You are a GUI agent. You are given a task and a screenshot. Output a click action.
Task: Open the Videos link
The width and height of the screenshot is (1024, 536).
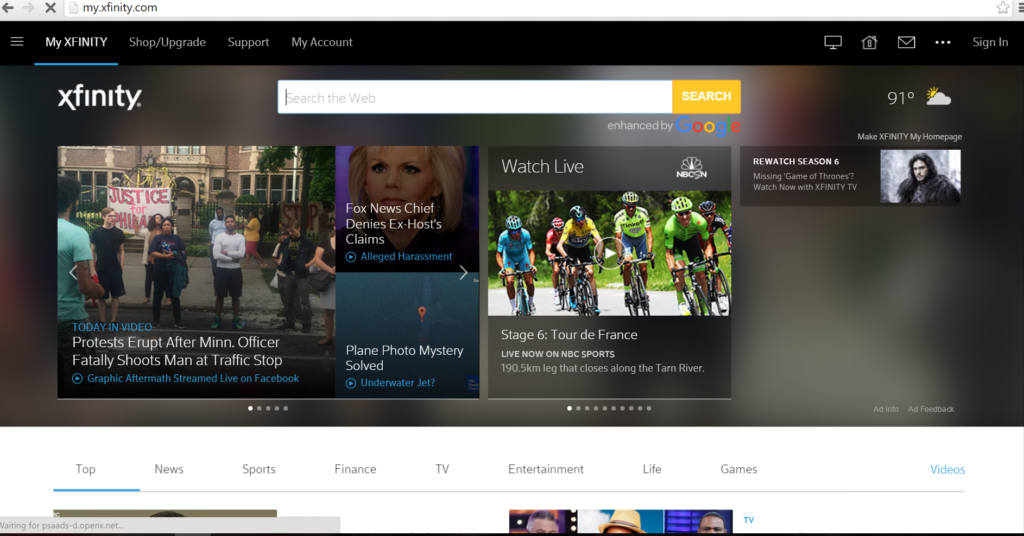click(x=947, y=469)
